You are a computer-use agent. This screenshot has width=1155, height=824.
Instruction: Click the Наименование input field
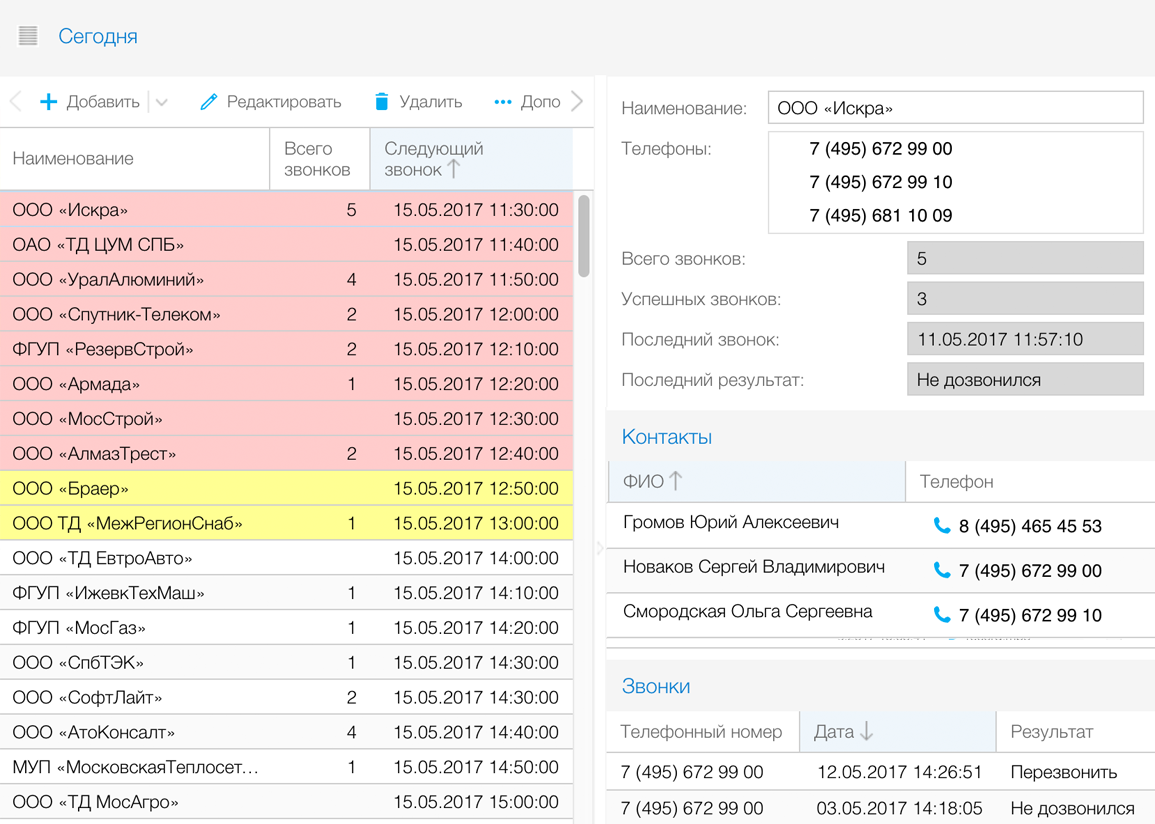pos(955,108)
